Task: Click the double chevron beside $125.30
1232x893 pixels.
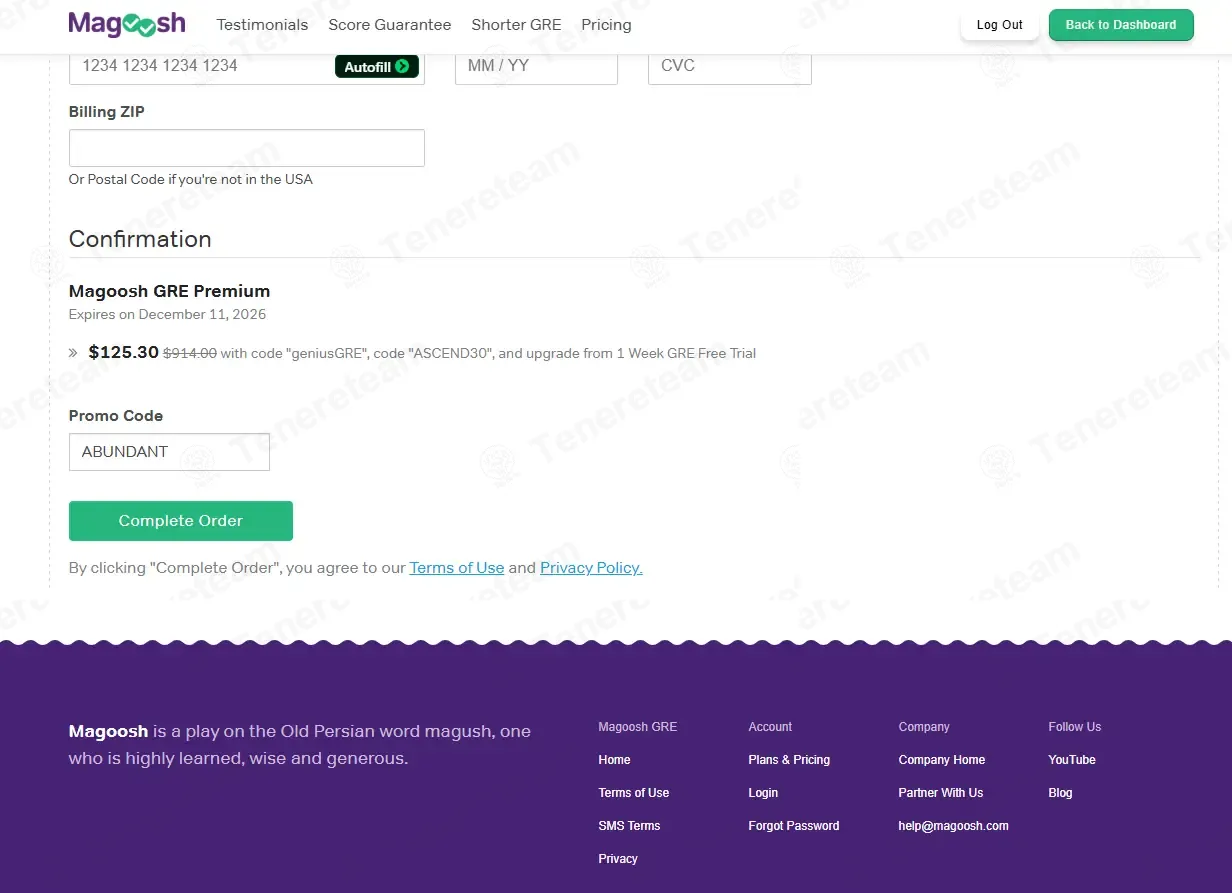Action: click(x=73, y=353)
